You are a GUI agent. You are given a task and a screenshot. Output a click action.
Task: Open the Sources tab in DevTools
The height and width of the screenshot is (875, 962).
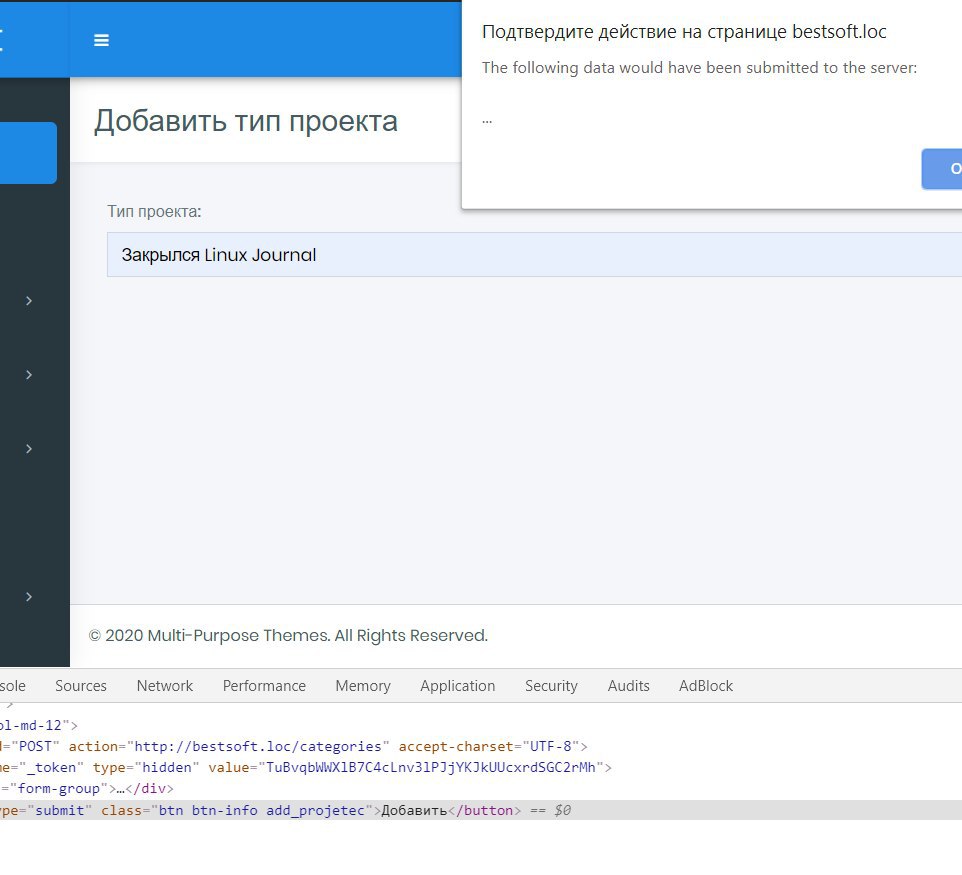pos(81,686)
